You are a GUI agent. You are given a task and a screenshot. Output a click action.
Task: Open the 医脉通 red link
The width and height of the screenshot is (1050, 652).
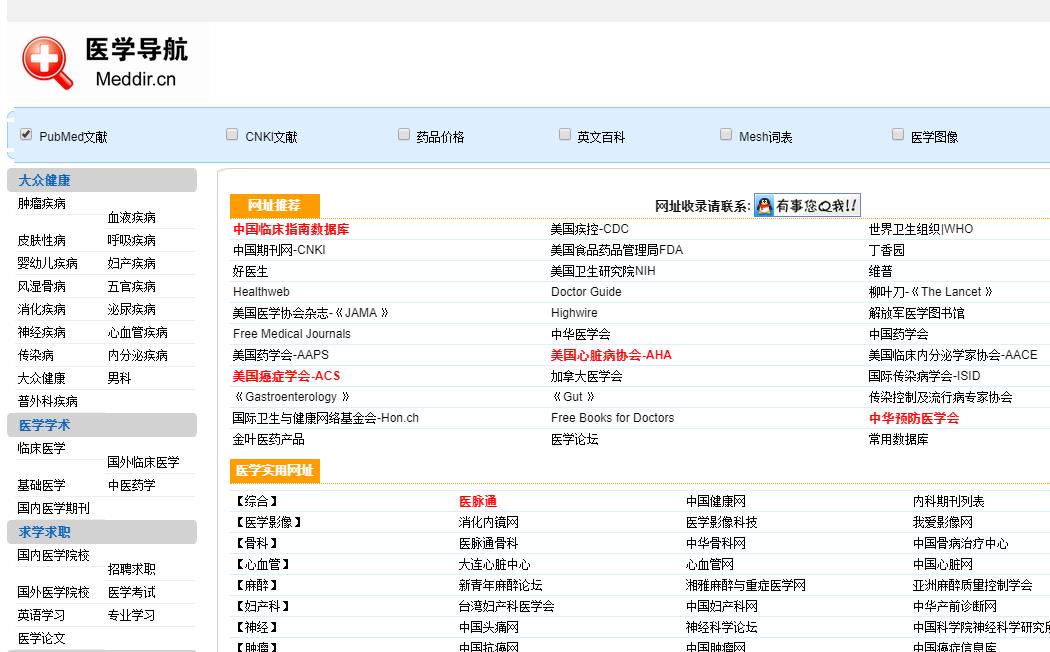477,501
